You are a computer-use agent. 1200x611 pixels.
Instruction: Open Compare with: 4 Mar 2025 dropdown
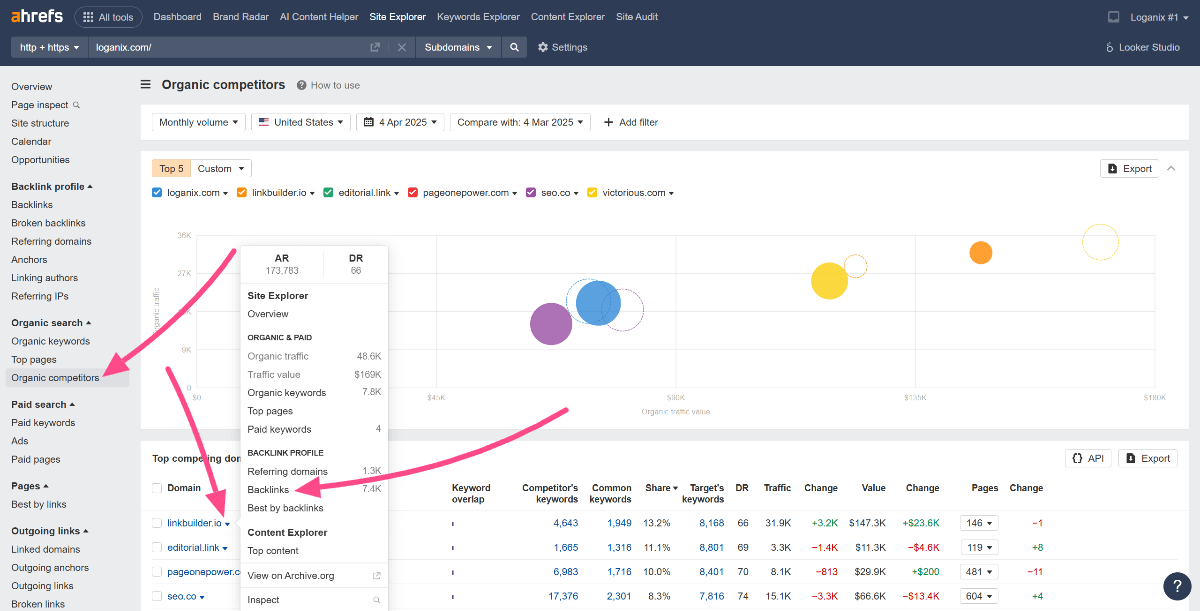pos(520,122)
